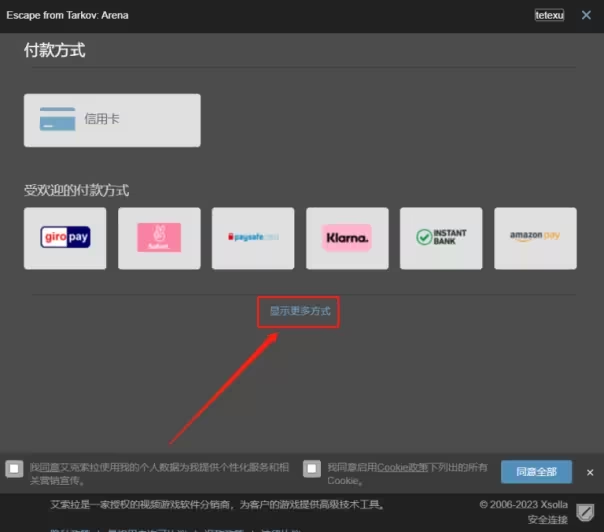
Task: Open the 同意 link in the data consent text
Action: point(45,467)
